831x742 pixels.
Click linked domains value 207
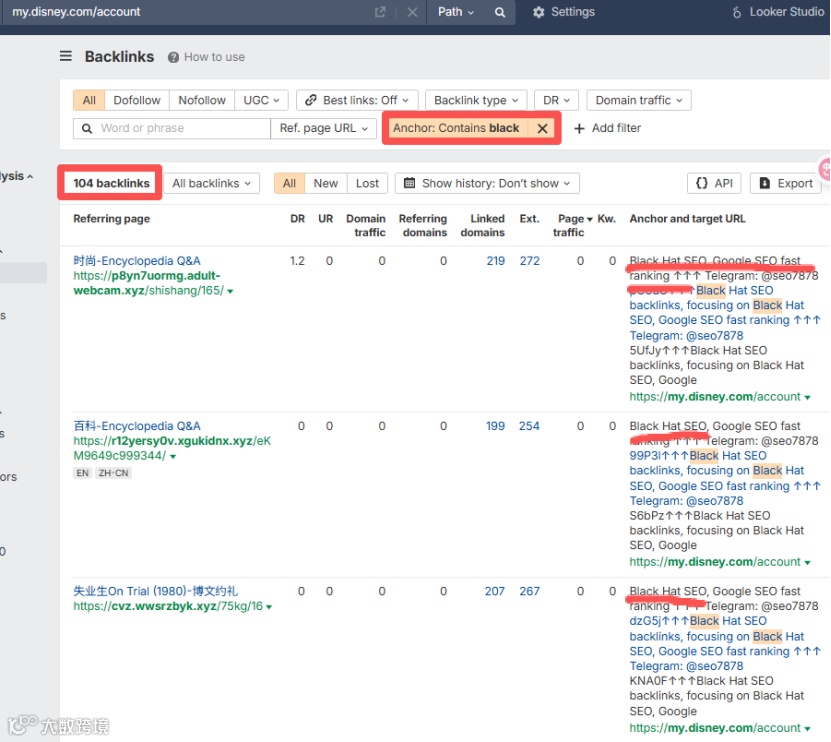coord(495,591)
